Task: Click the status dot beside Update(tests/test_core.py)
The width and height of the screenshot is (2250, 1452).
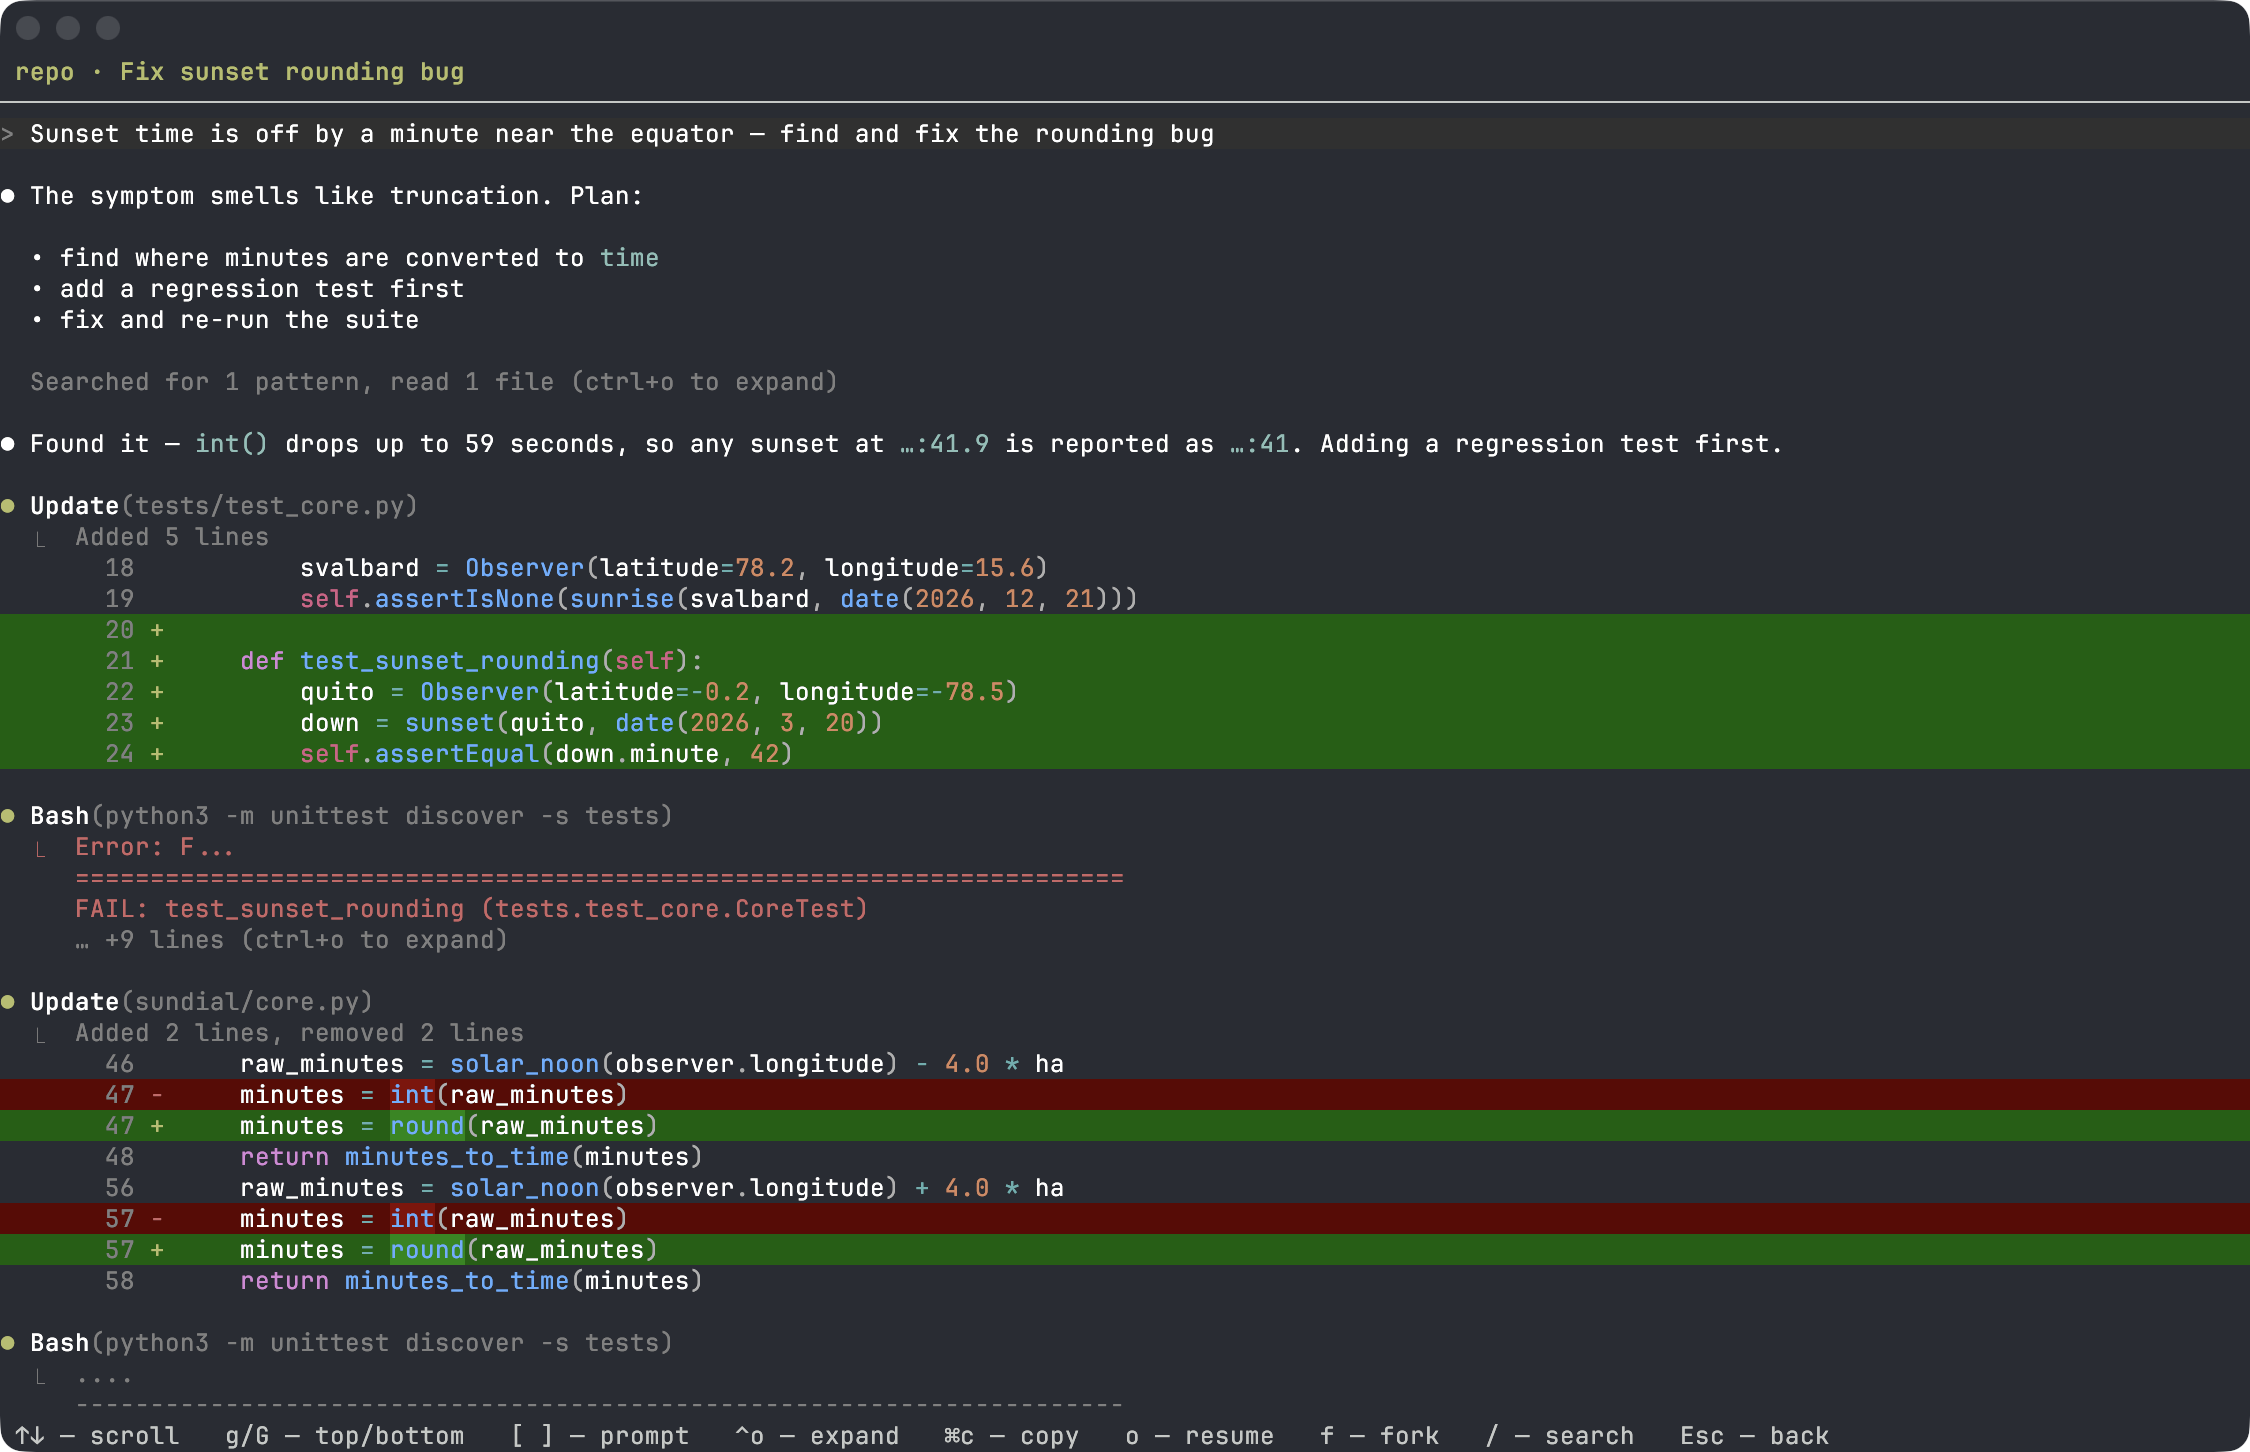Action: (8, 506)
